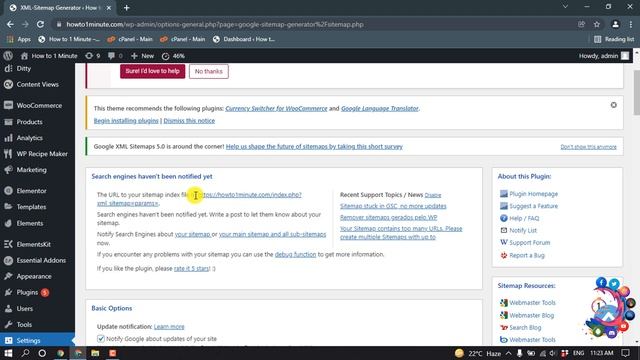Open the Support Forum link
This screenshot has height=360, width=640.
[530, 242]
